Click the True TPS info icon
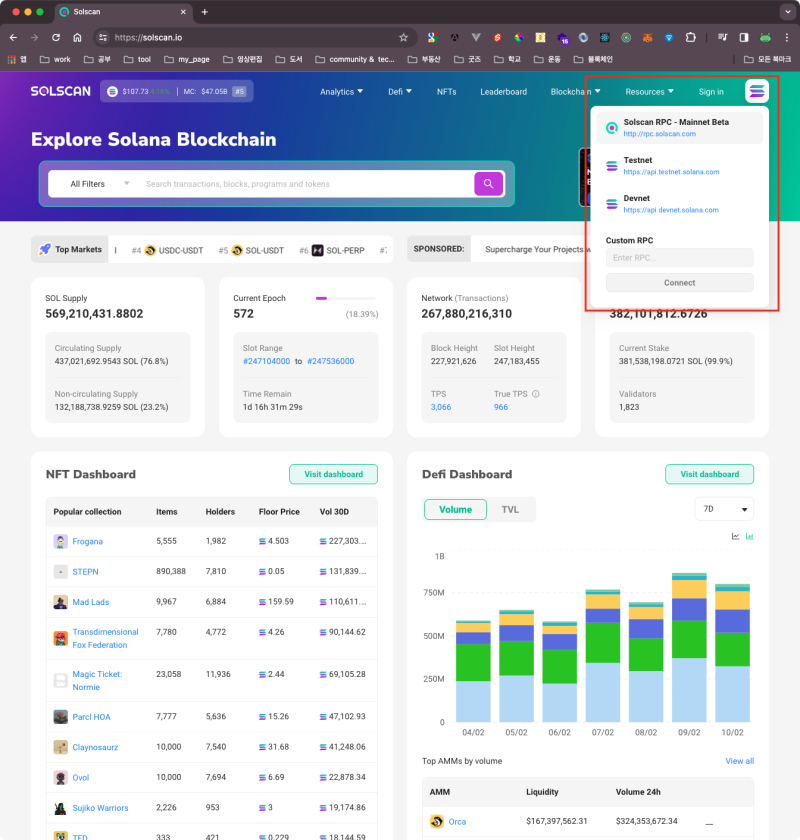800x840 pixels. click(x=535, y=394)
